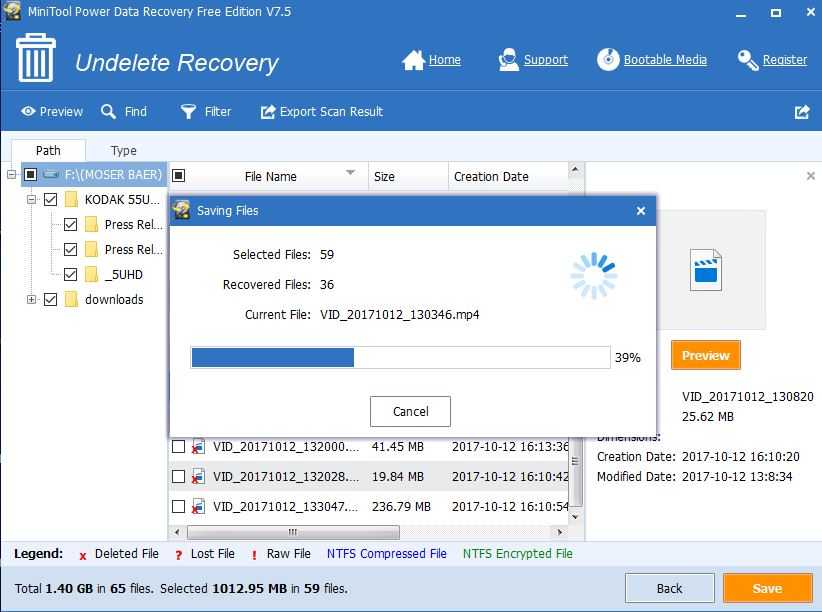Open the File Name column sort arrow
This screenshot has height=612, width=822.
(351, 173)
